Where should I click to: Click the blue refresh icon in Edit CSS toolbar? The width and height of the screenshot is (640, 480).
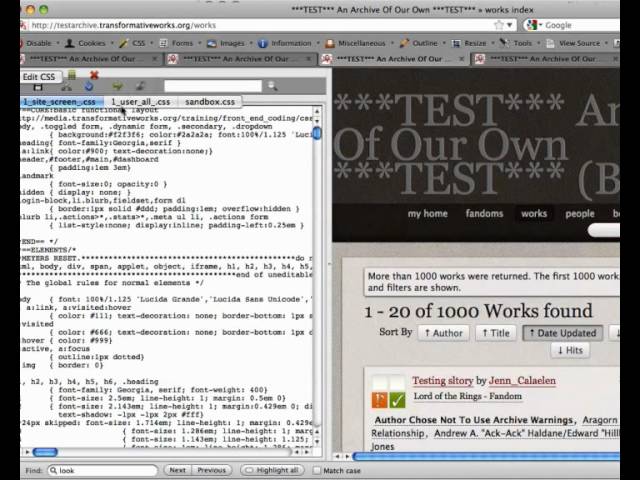coord(89,86)
